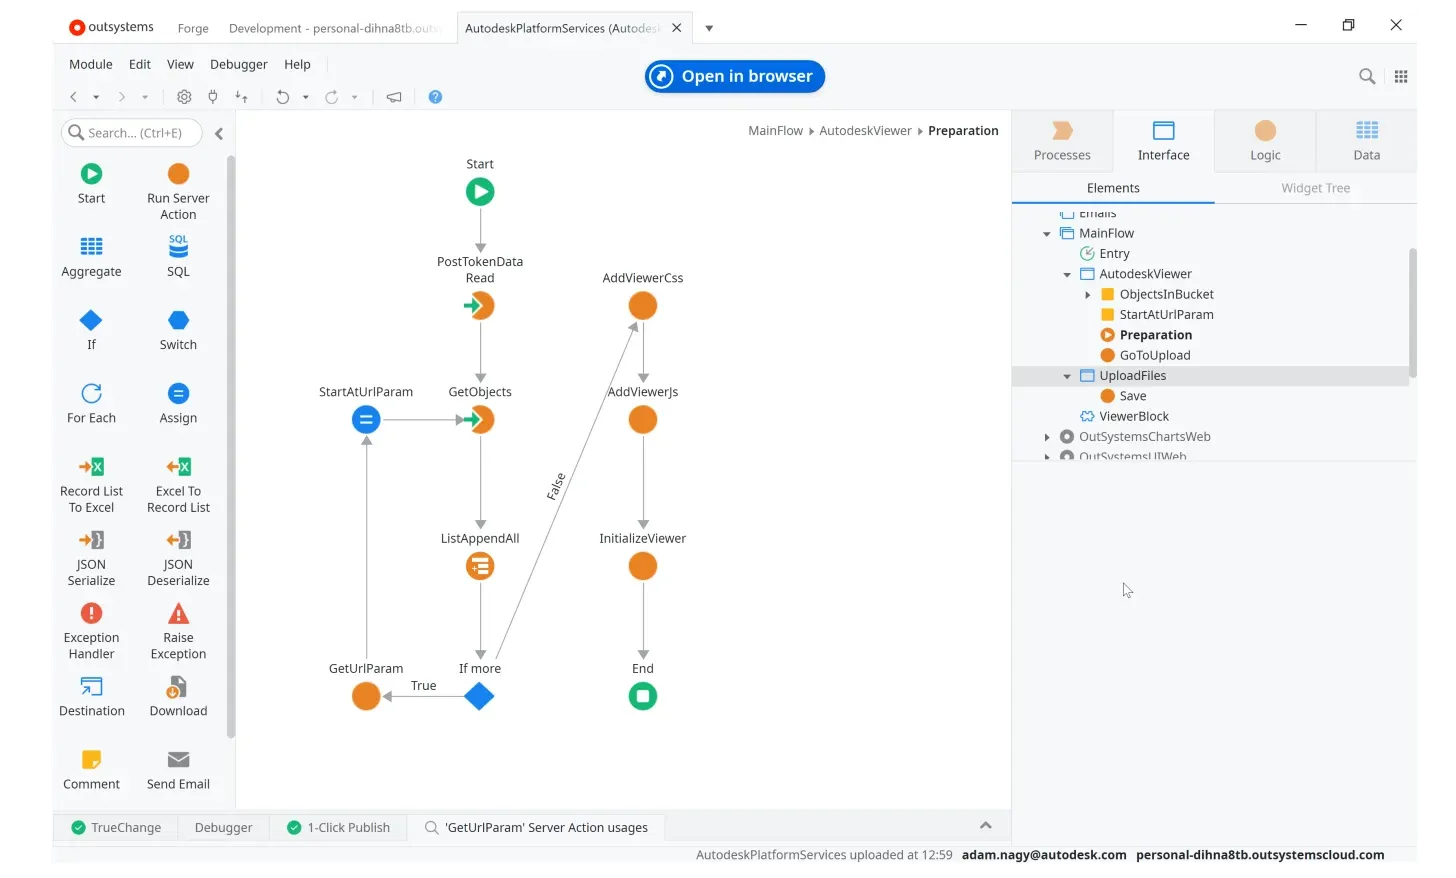The width and height of the screenshot is (1456, 878).
Task: Select the For Each tool
Action: 91,403
